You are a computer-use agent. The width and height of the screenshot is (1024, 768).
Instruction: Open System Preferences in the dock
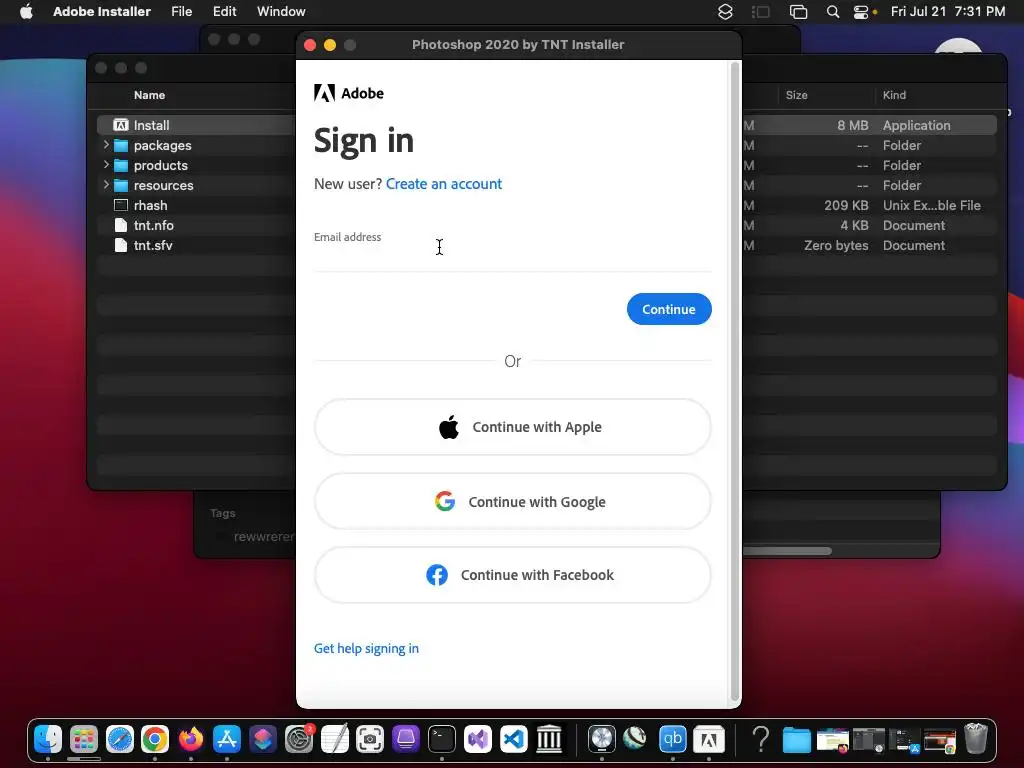(x=299, y=739)
